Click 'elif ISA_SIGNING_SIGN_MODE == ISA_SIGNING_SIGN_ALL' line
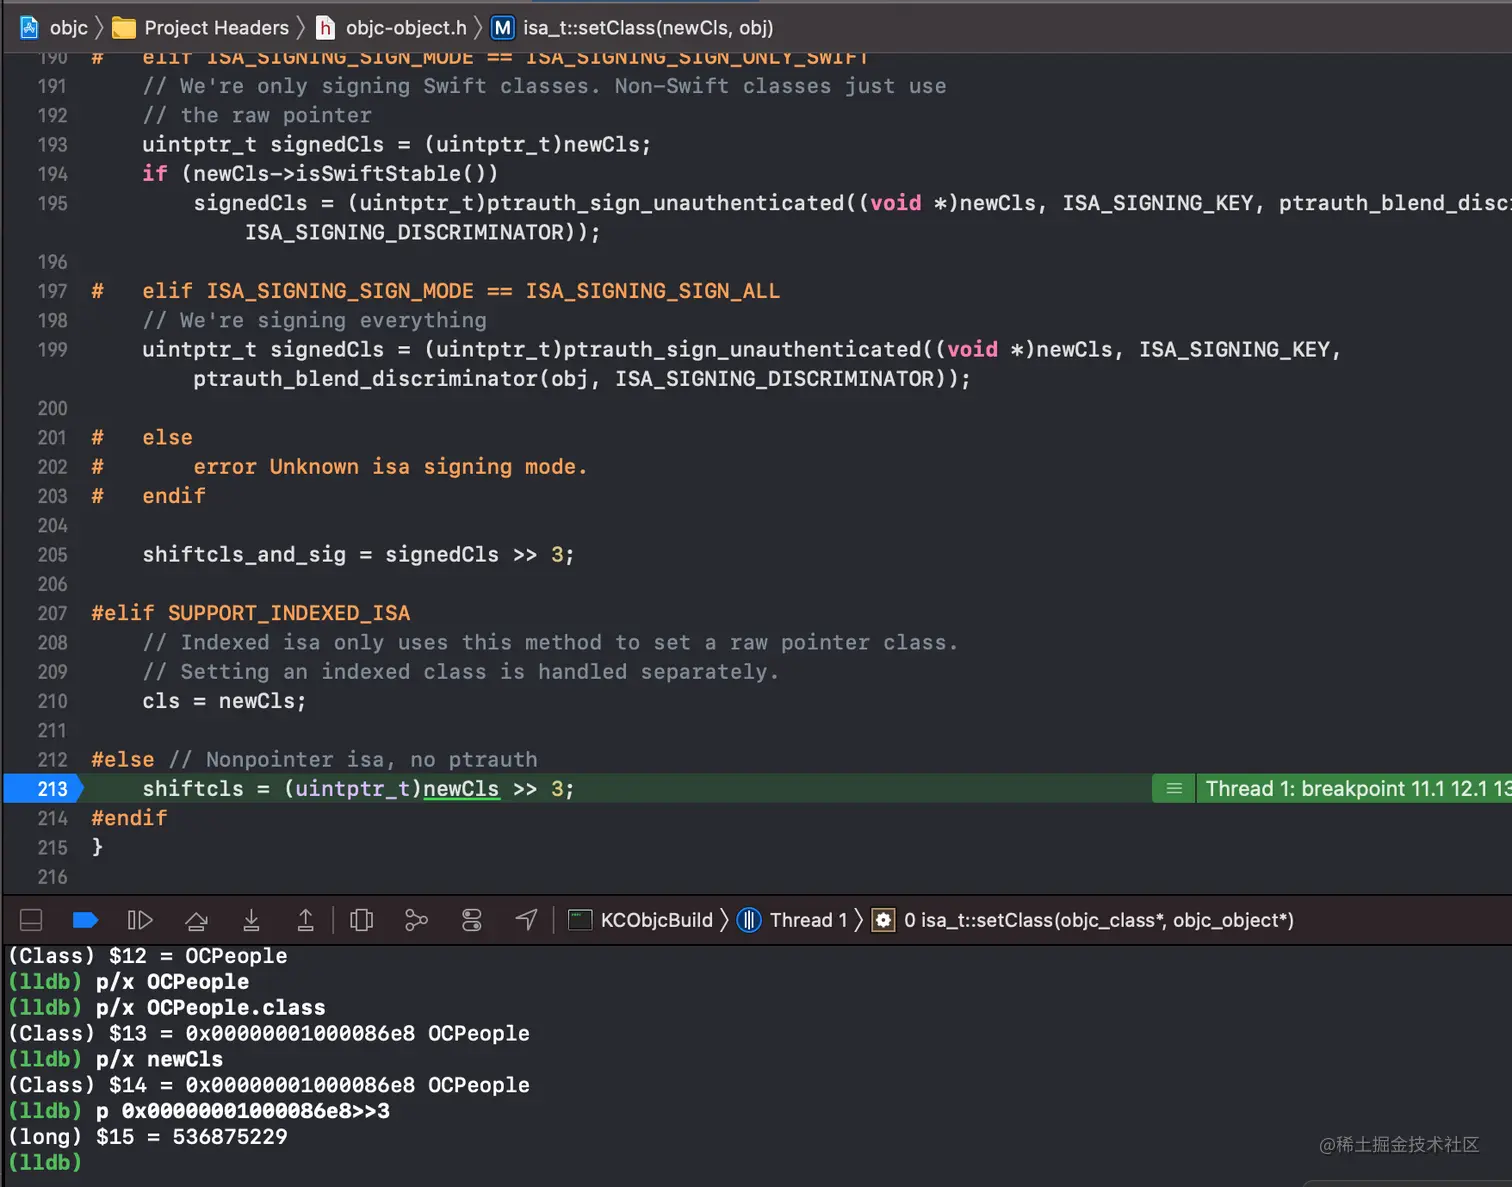This screenshot has width=1512, height=1187. (x=461, y=291)
